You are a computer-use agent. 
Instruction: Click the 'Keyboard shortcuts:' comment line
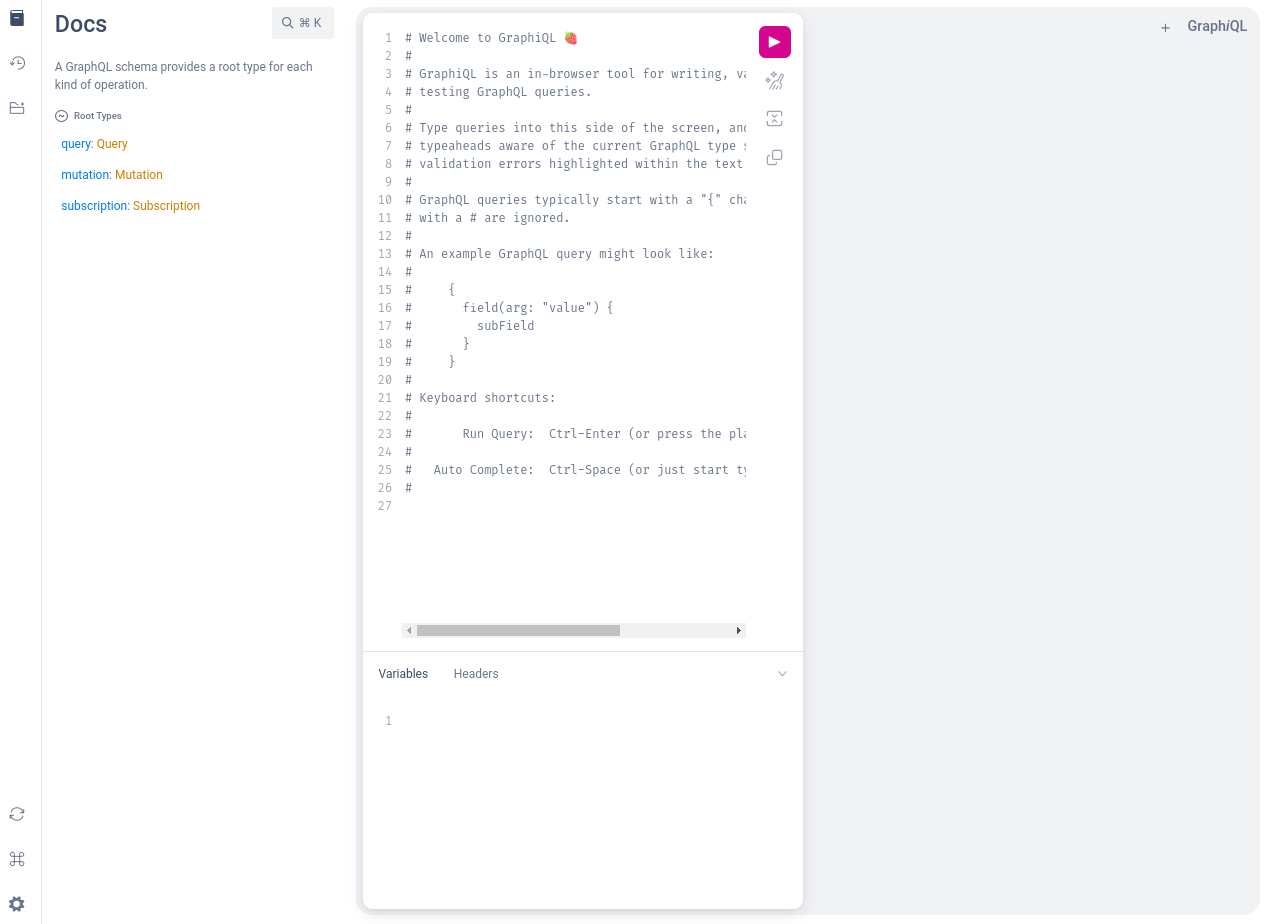[480, 398]
